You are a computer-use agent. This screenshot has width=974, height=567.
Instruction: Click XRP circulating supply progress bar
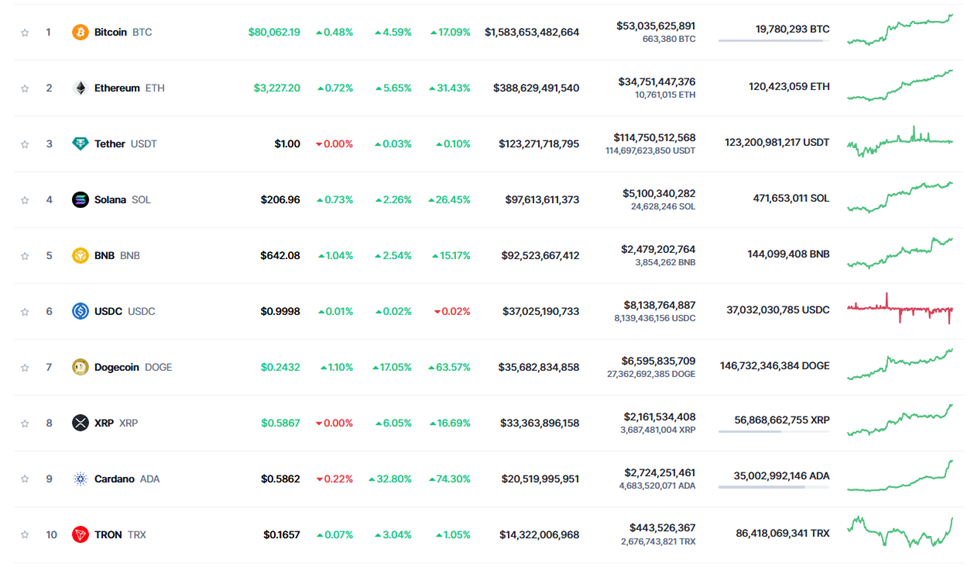tap(774, 432)
